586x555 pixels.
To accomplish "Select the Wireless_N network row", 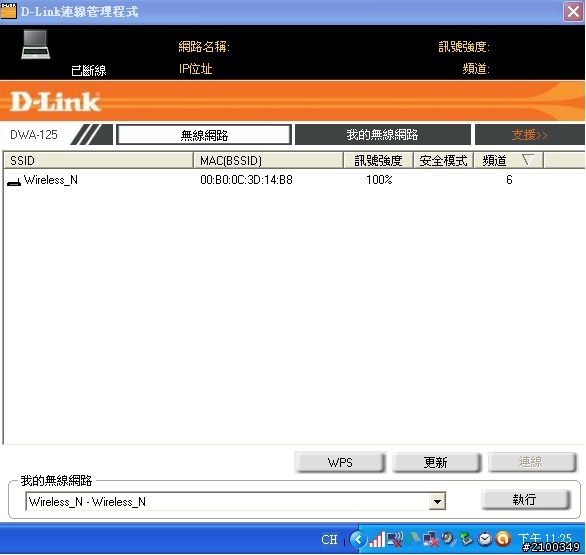I will click(x=294, y=180).
